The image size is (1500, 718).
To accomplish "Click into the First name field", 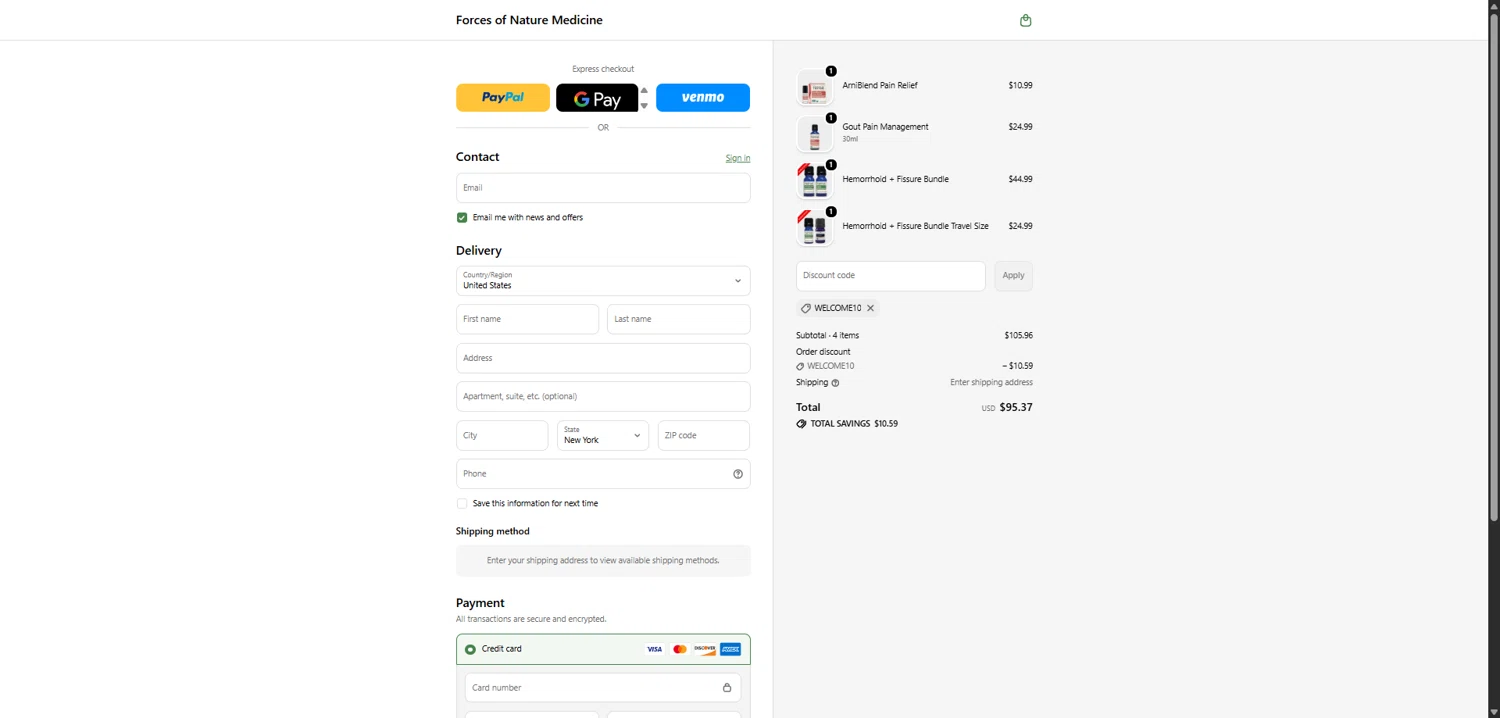I will tap(528, 319).
